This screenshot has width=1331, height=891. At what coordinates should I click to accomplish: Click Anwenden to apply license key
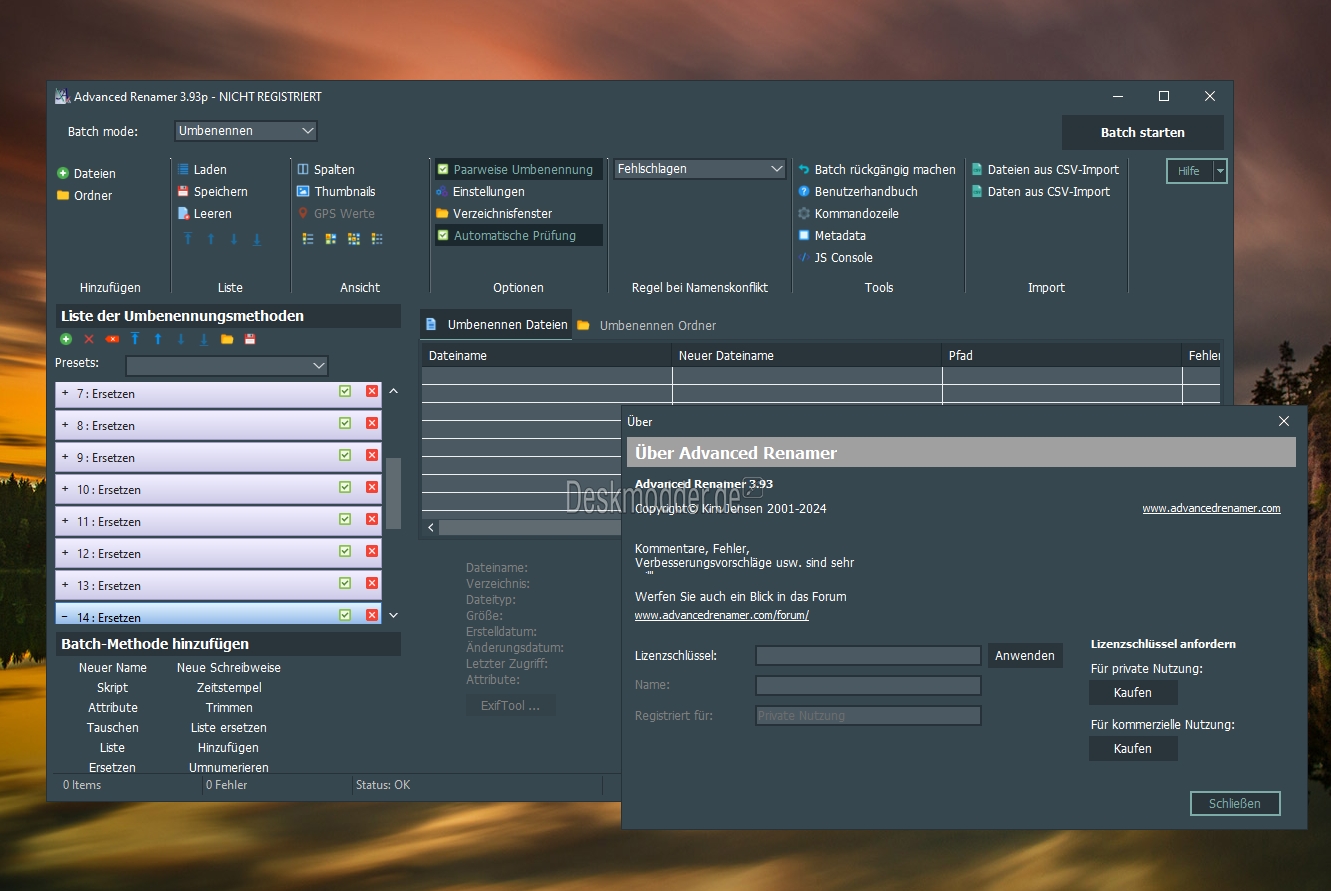(1025, 656)
